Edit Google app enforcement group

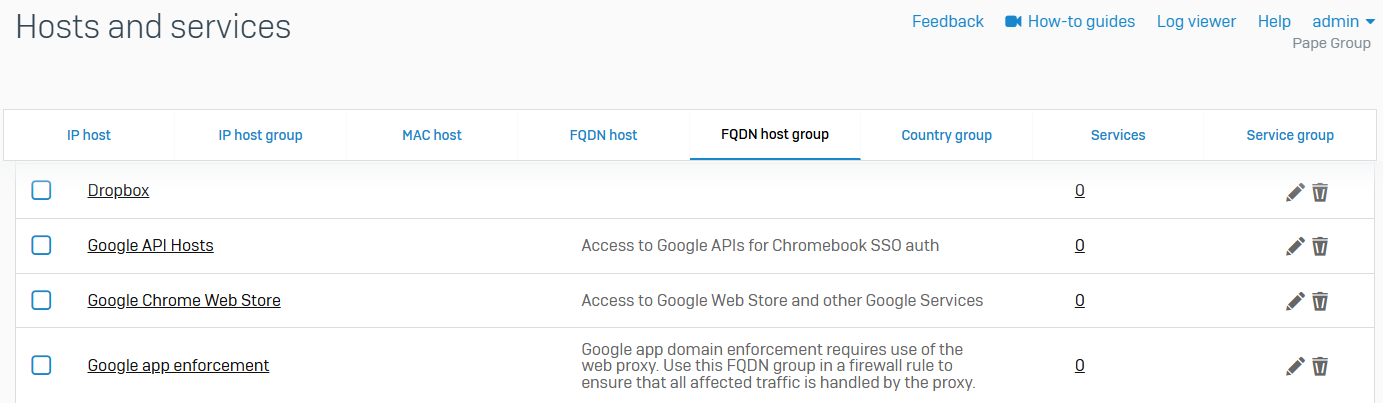[x=1295, y=366]
